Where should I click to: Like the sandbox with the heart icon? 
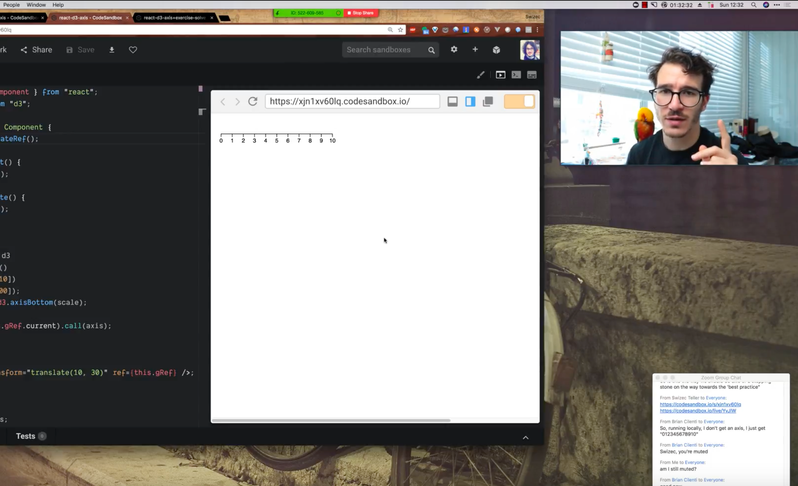tap(133, 50)
